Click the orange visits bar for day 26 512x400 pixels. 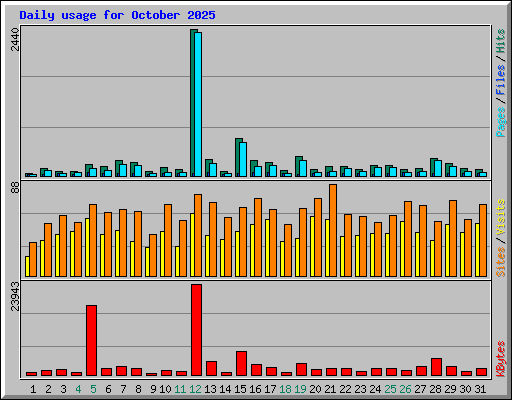coord(408,239)
